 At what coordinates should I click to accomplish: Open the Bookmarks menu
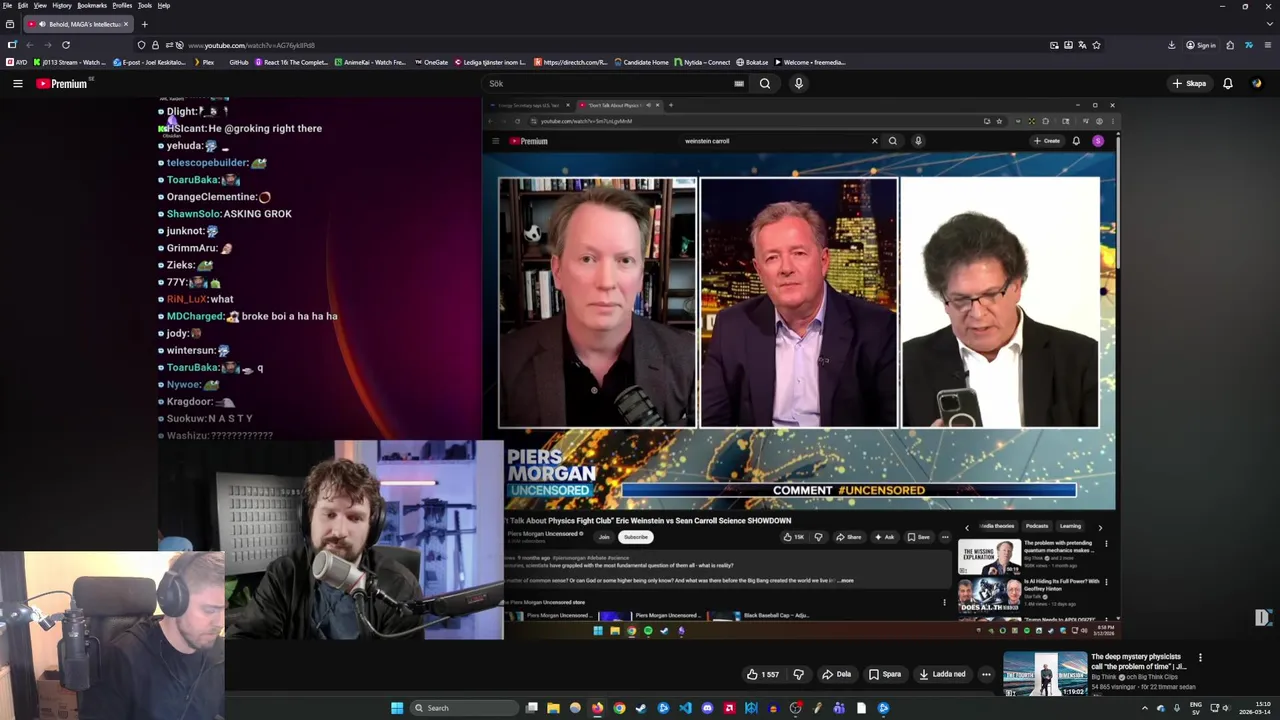92,5
